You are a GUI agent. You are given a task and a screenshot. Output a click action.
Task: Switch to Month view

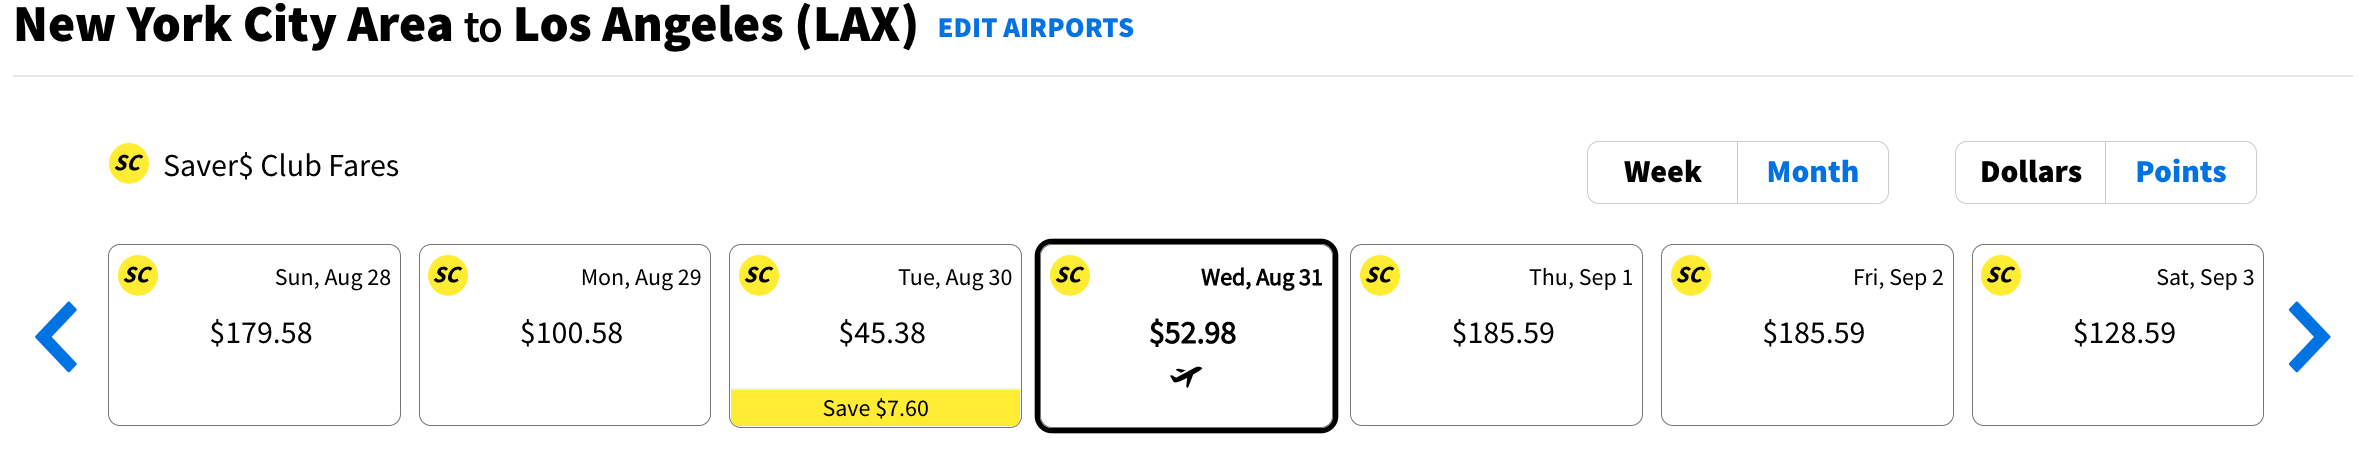click(x=1812, y=172)
